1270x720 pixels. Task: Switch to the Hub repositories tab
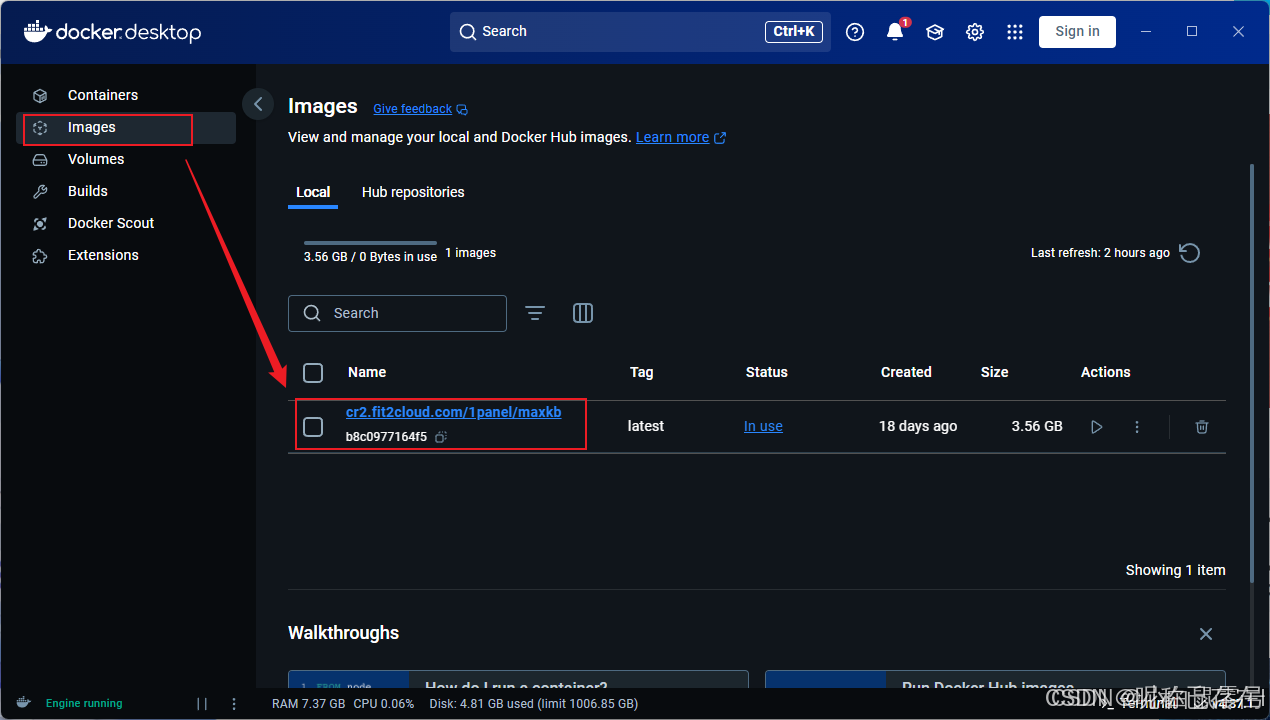[413, 192]
